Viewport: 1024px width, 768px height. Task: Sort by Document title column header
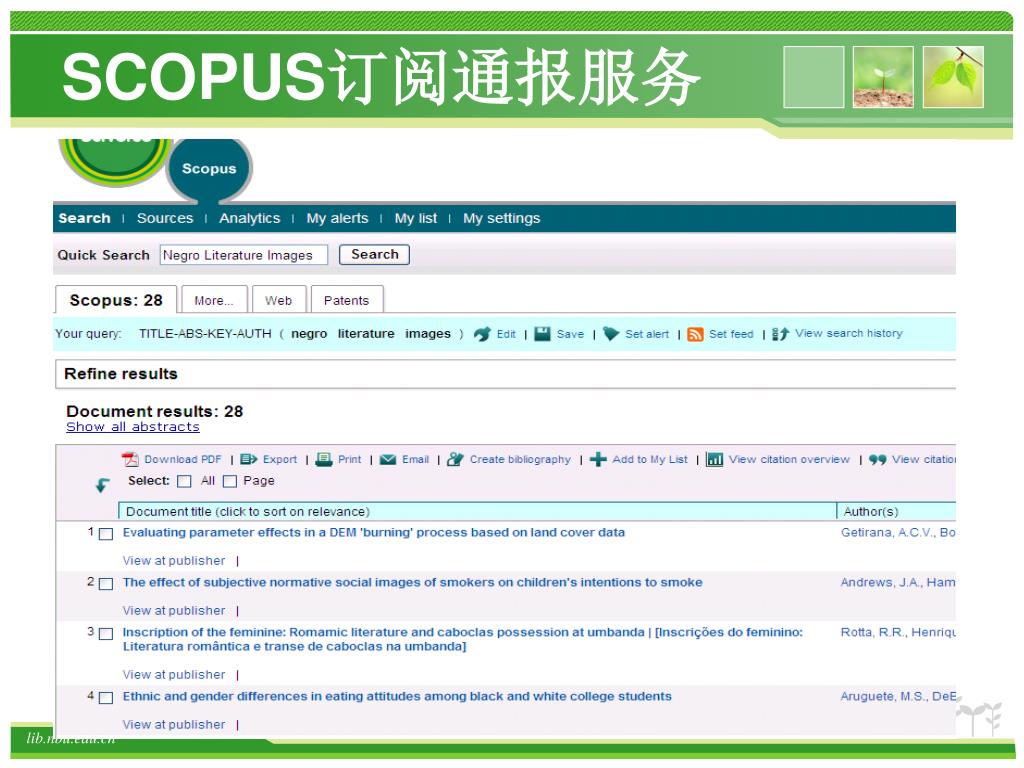[x=477, y=511]
